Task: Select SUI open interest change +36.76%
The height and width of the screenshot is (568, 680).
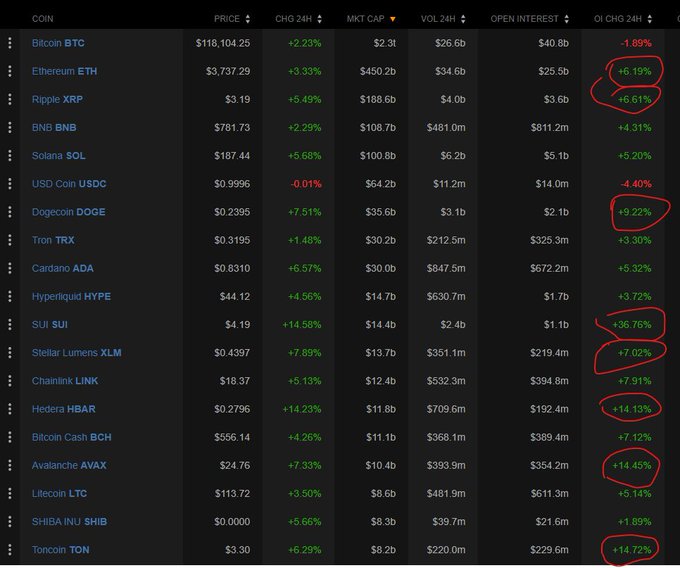Action: point(632,325)
